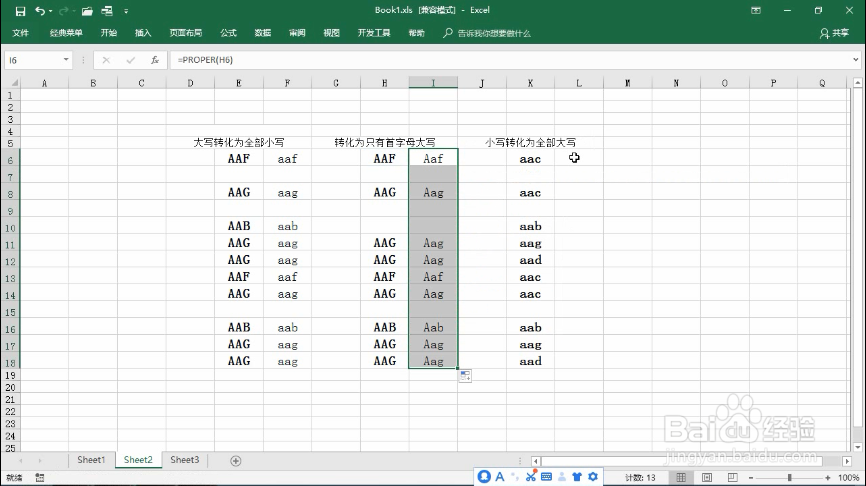Viewport: 866px width, 486px height.
Task: Select column E header
Action: pyautogui.click(x=239, y=83)
